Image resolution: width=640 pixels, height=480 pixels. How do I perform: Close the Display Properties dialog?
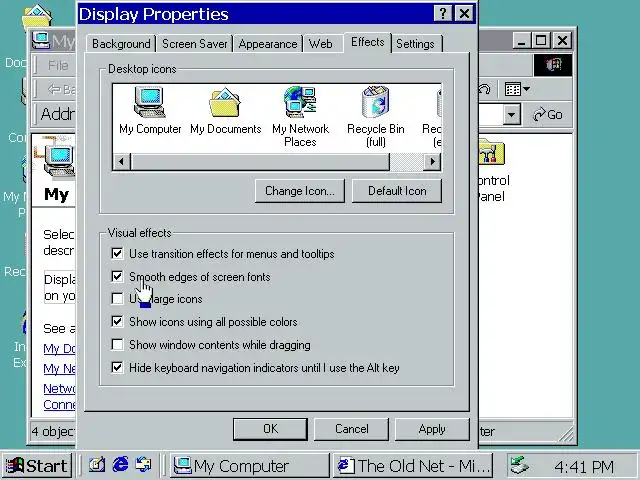click(464, 14)
